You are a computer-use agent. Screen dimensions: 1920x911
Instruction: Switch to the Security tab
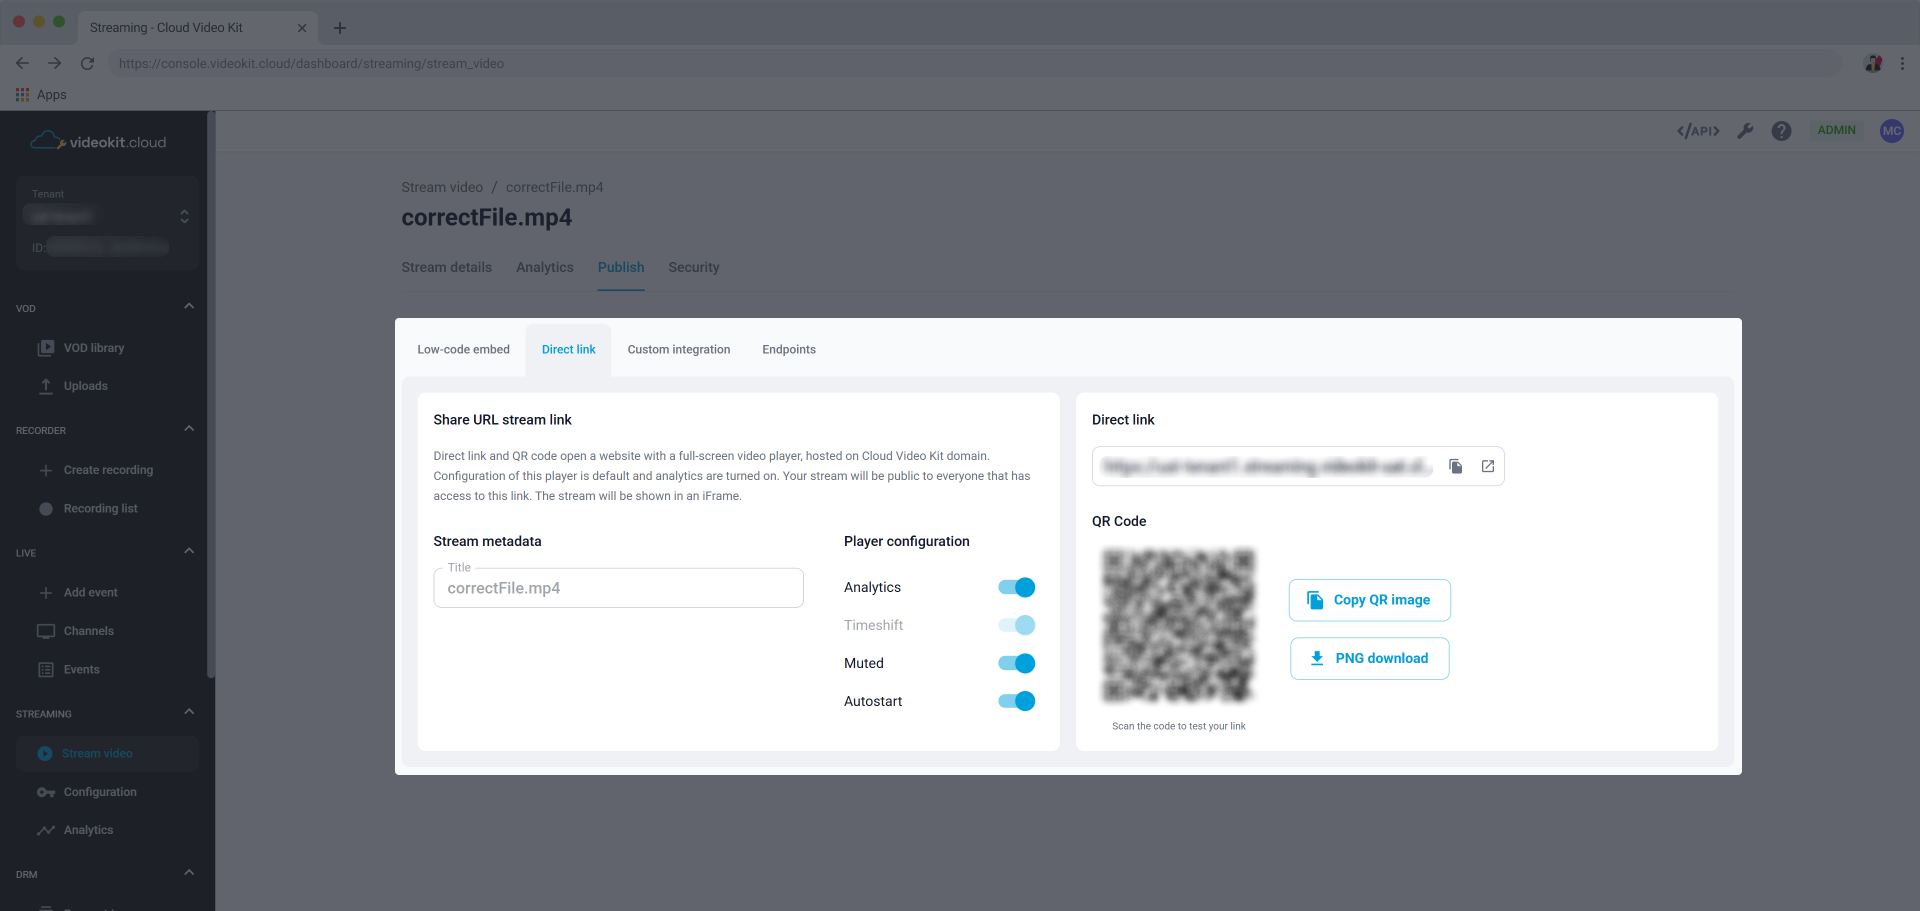[694, 267]
